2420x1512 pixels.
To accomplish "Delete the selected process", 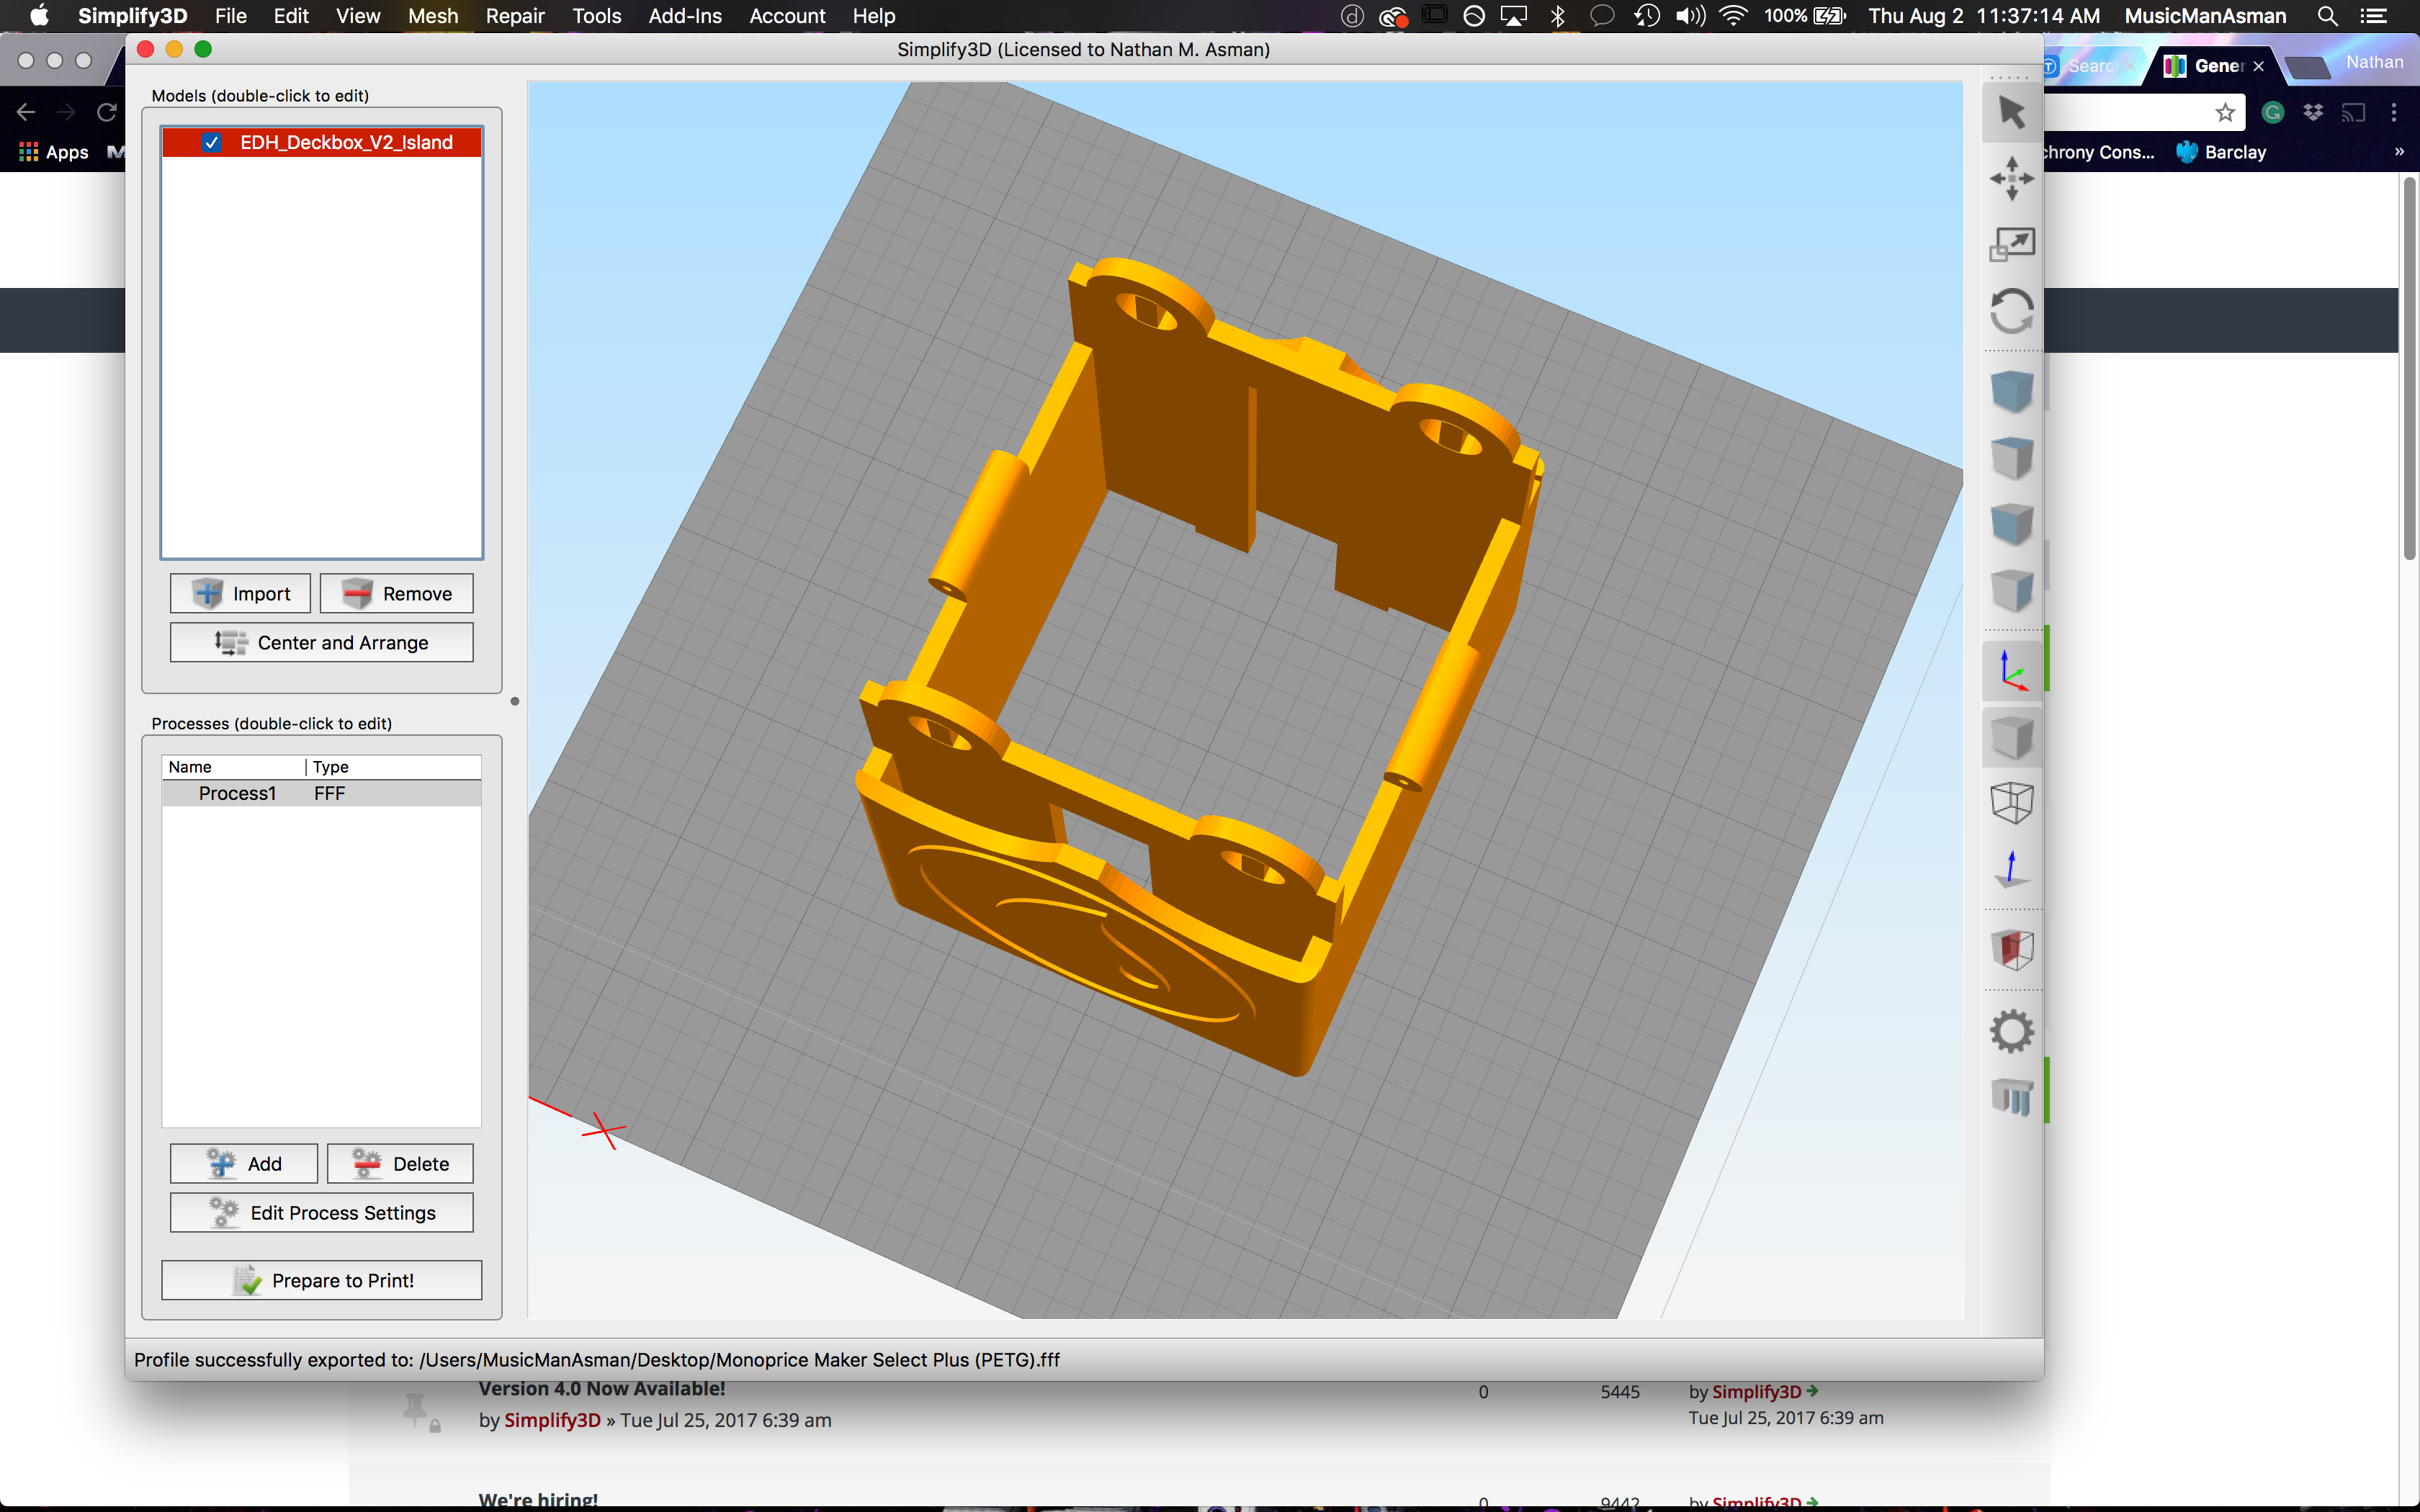I will (401, 1164).
